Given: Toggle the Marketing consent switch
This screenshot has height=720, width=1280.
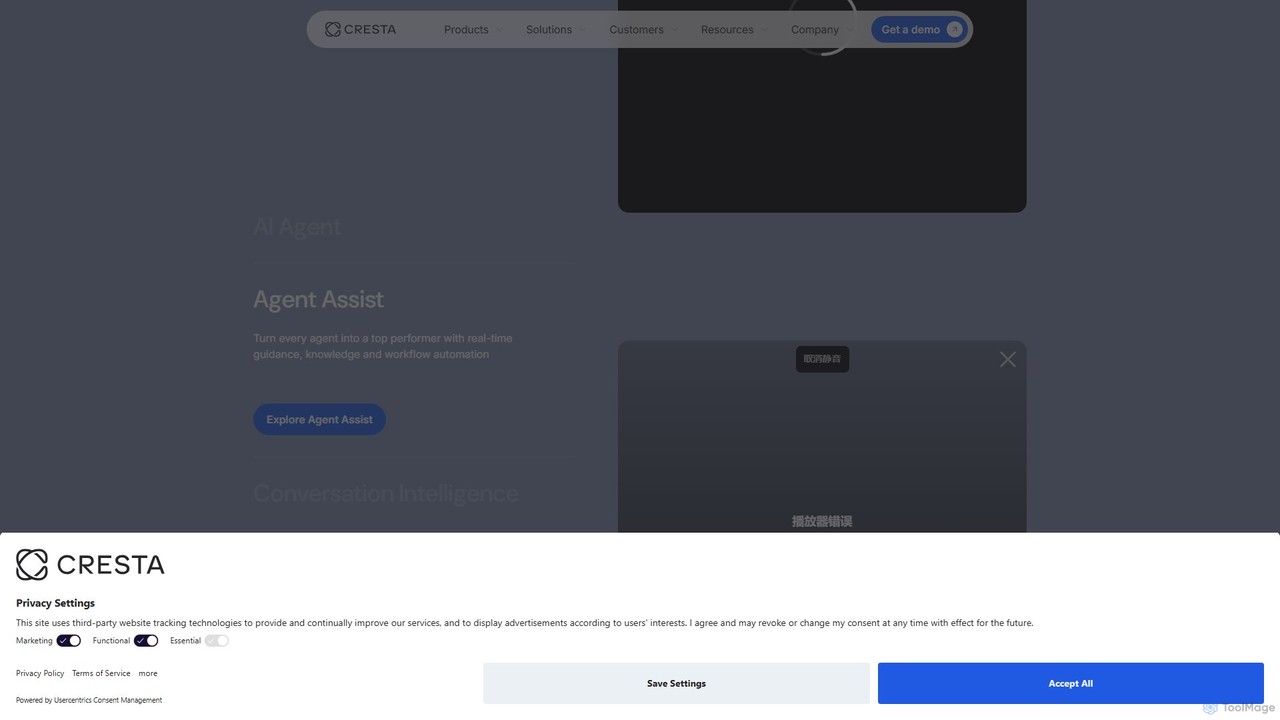Looking at the screenshot, I should click(69, 641).
